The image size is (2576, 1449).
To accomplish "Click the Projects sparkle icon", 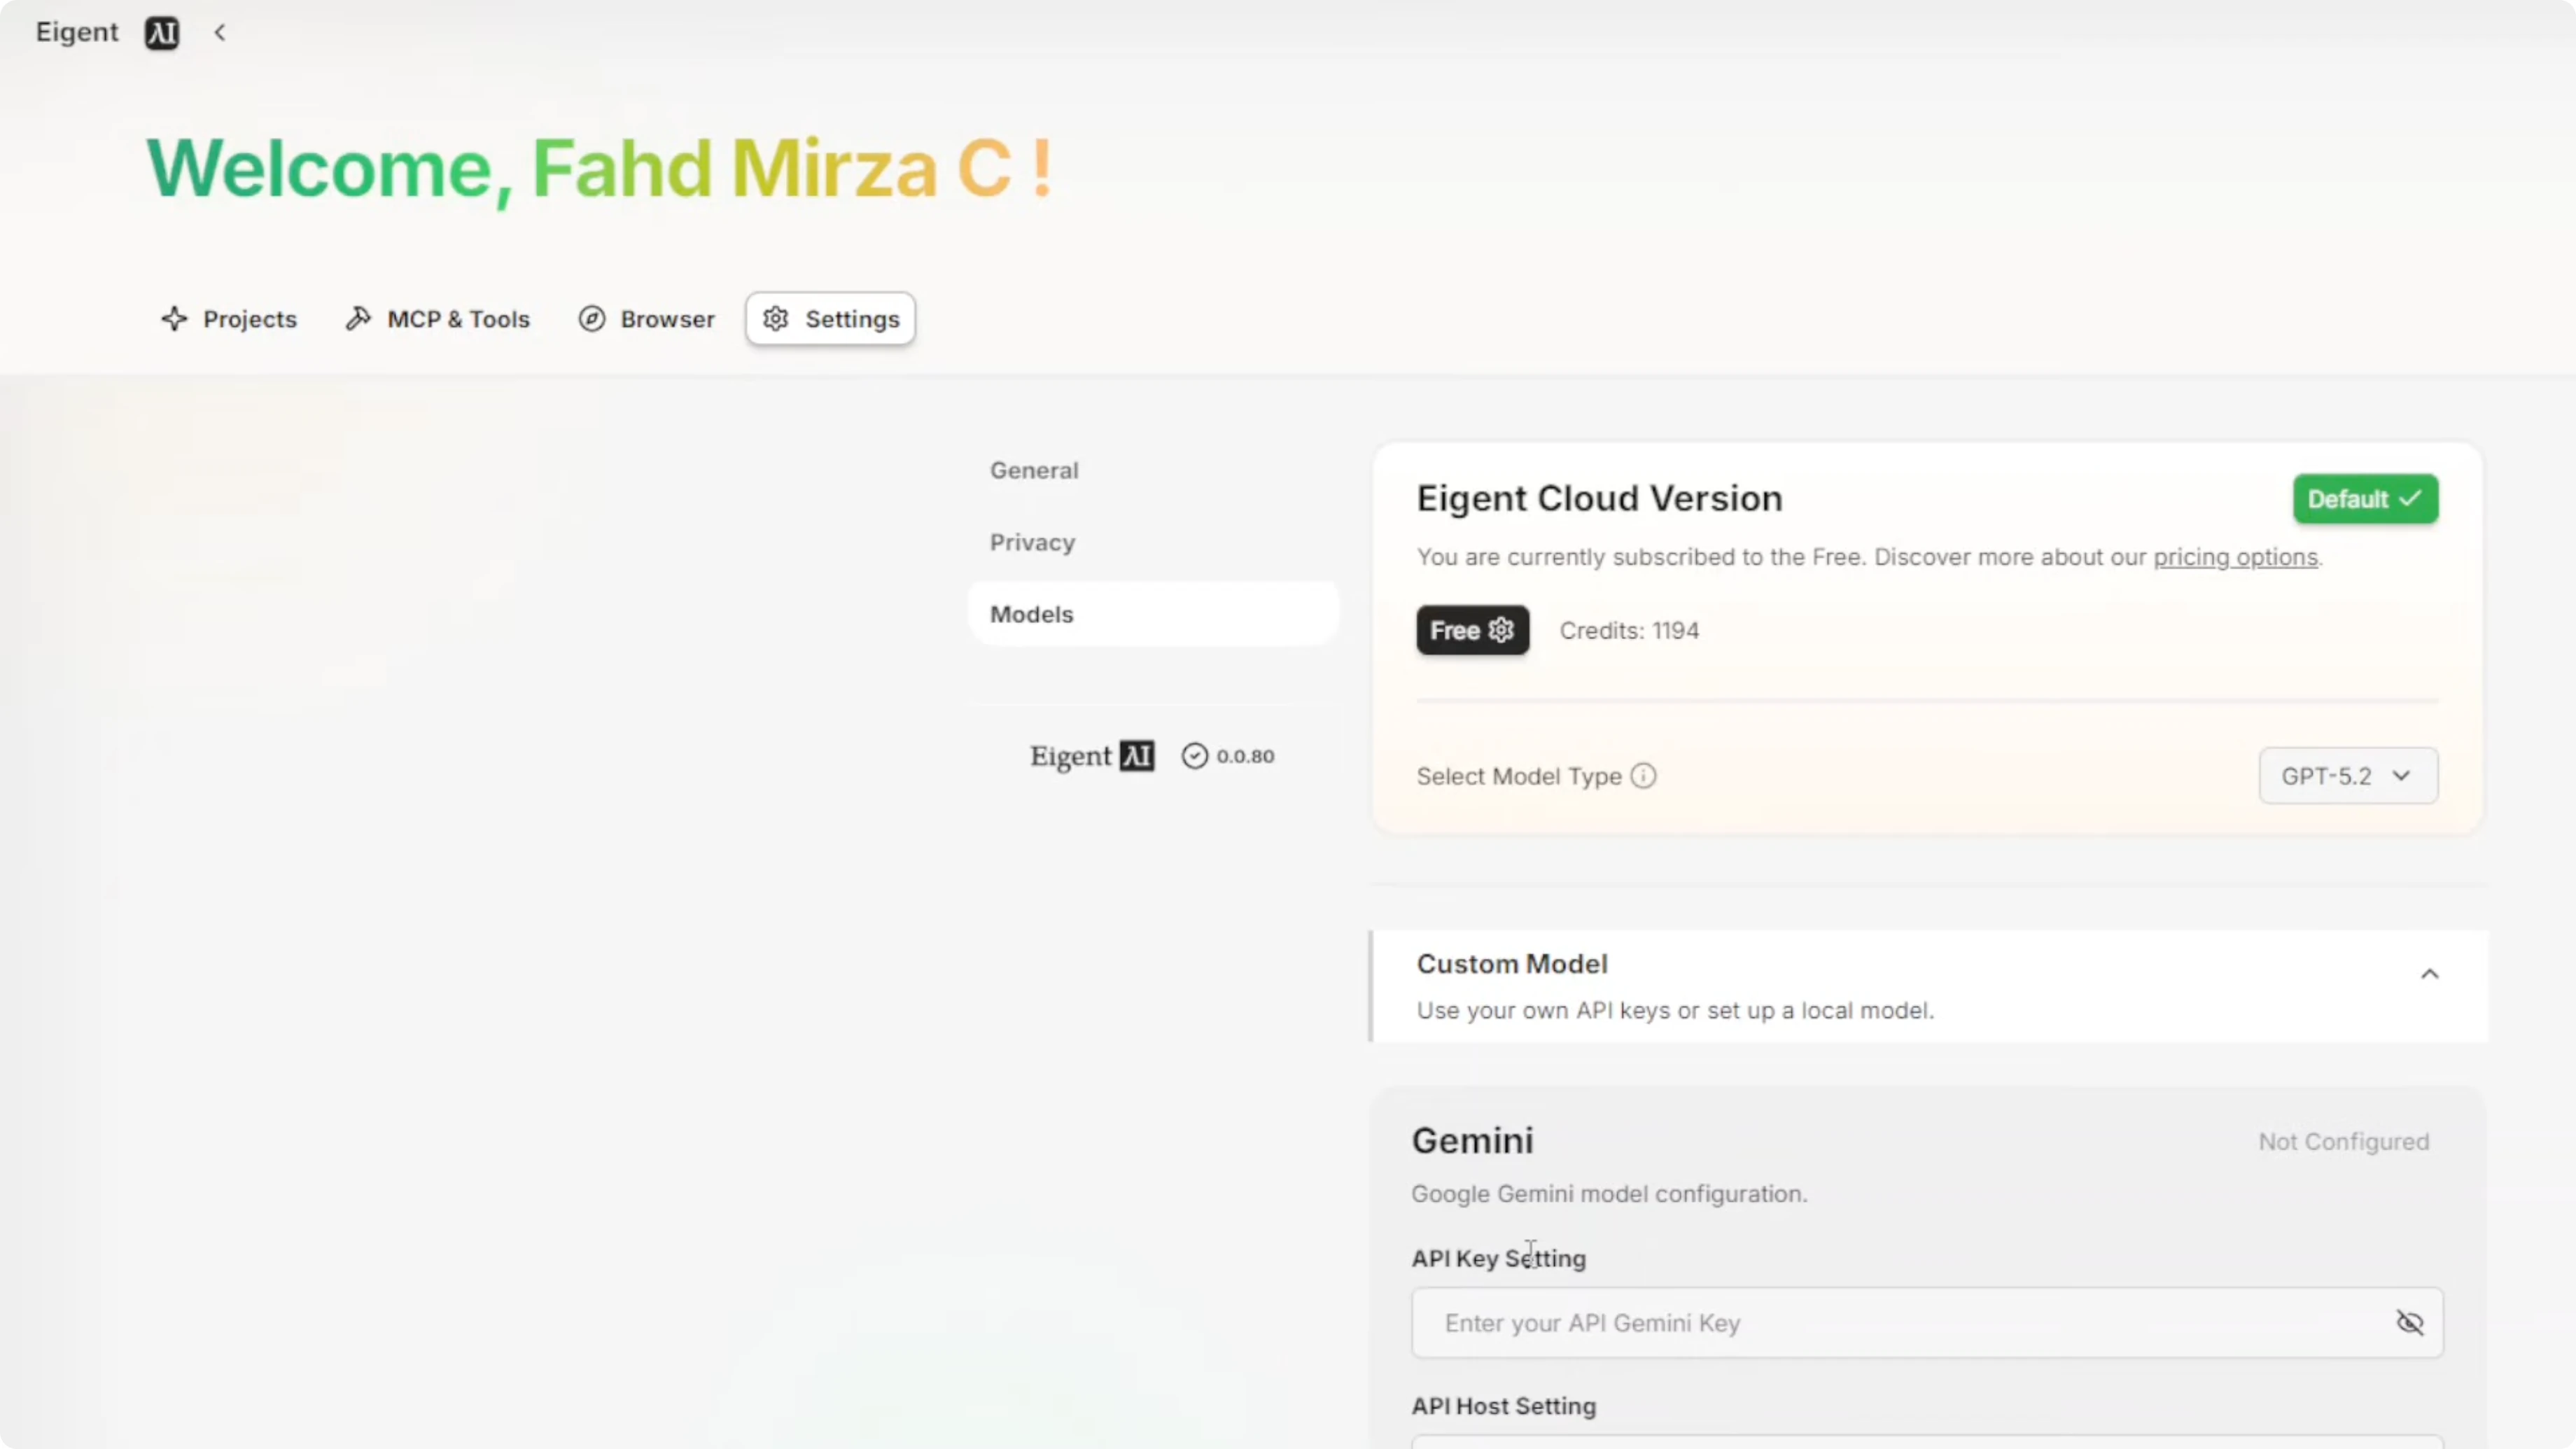I will (x=174, y=319).
